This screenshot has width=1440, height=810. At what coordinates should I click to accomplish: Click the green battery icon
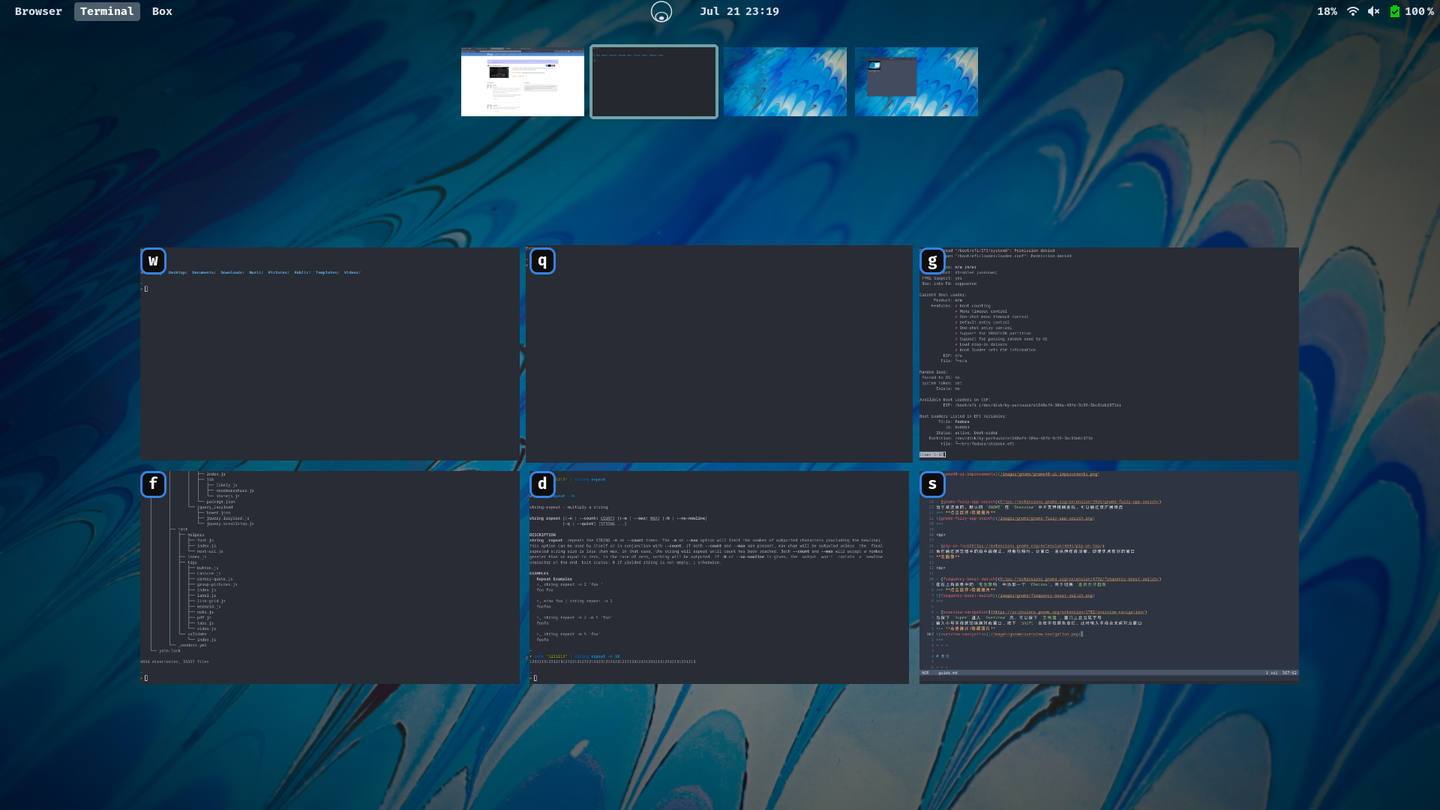point(1394,12)
